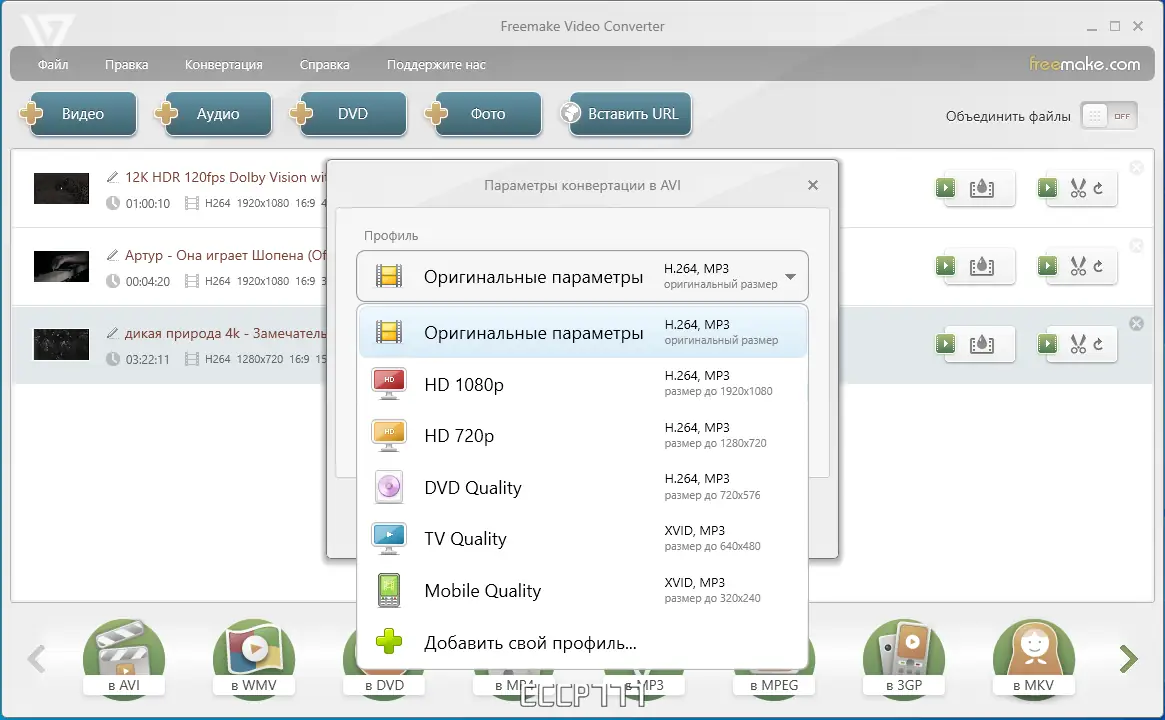Click the в MPEG format icon
1165x720 pixels.
(773, 685)
